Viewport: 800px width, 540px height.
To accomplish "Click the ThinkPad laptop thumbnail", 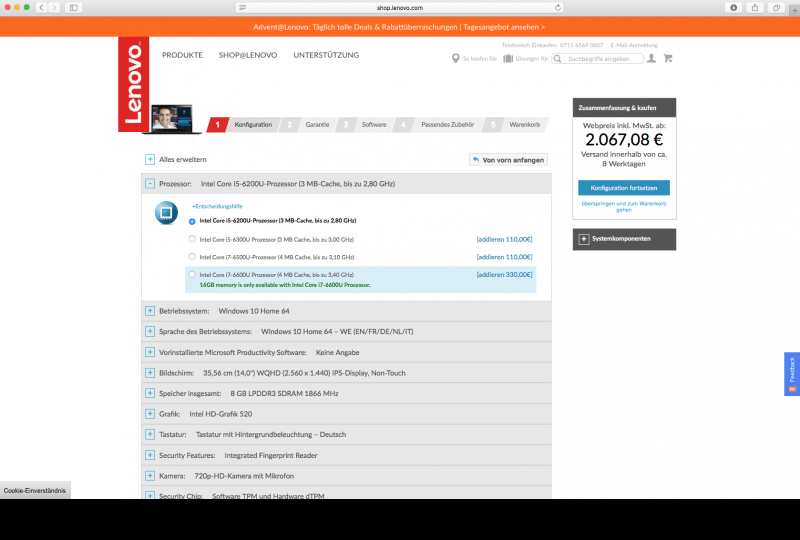I will 172,119.
